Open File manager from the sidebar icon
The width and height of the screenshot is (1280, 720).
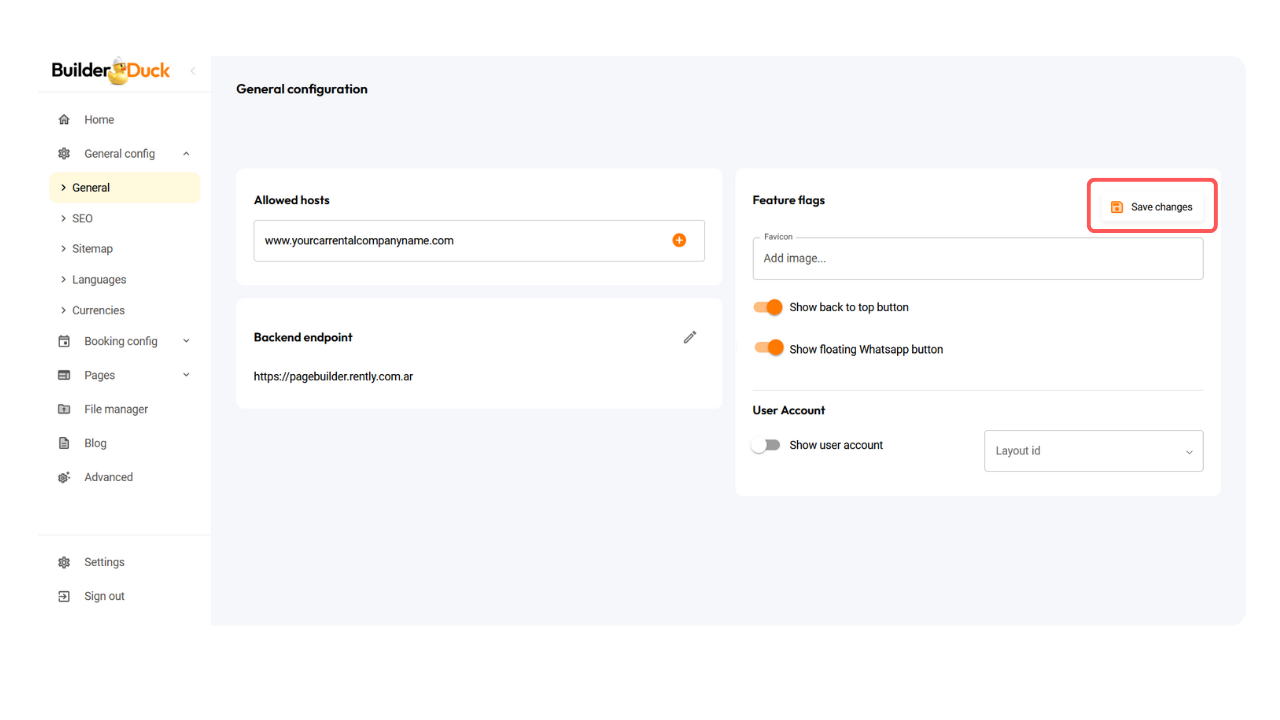point(64,409)
